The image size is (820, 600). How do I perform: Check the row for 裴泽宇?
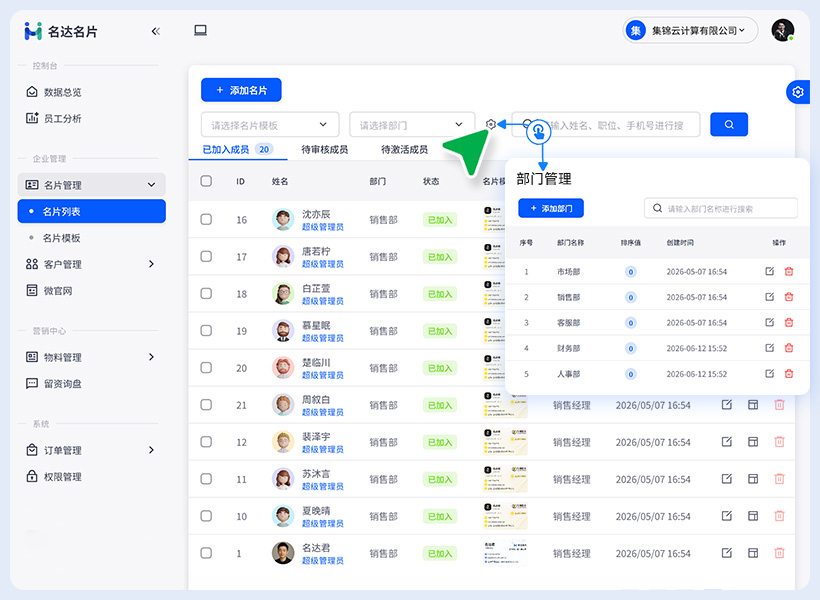[206, 442]
